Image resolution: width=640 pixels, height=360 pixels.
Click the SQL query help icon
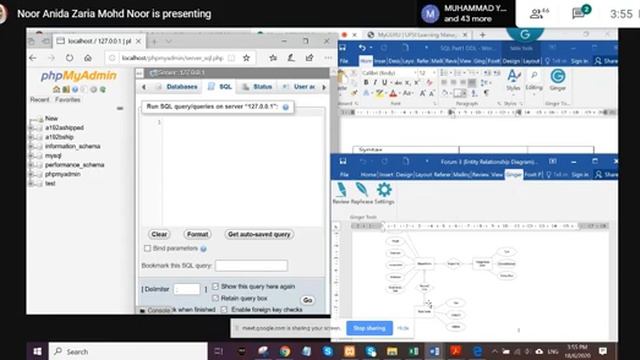tap(286, 107)
